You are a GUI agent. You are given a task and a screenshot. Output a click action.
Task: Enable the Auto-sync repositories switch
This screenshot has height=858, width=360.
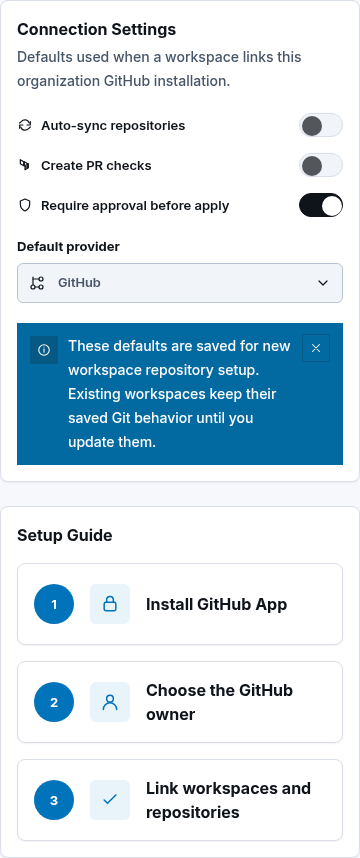pos(321,125)
